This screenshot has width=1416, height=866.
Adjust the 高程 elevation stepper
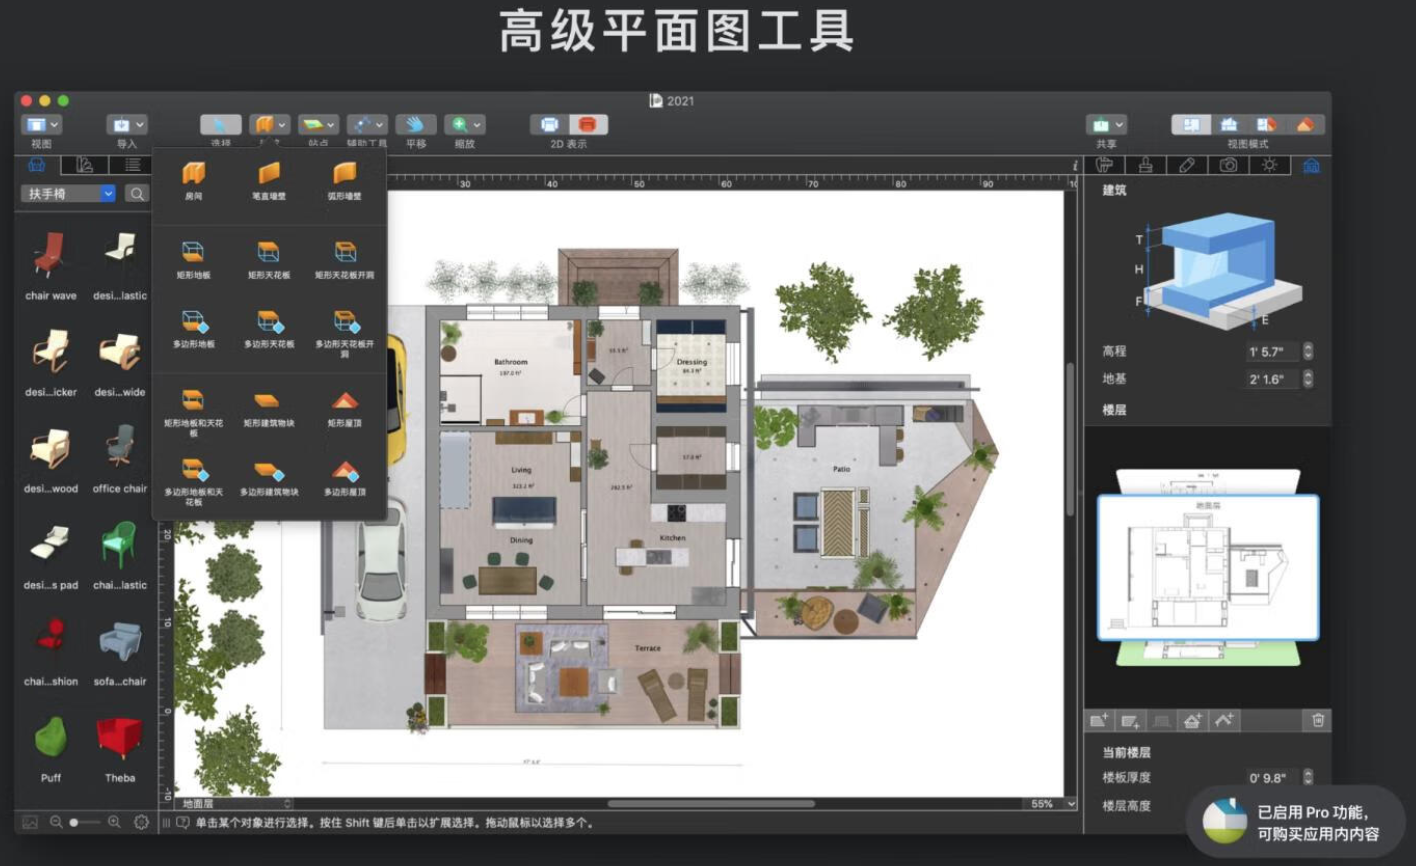click(x=1307, y=351)
